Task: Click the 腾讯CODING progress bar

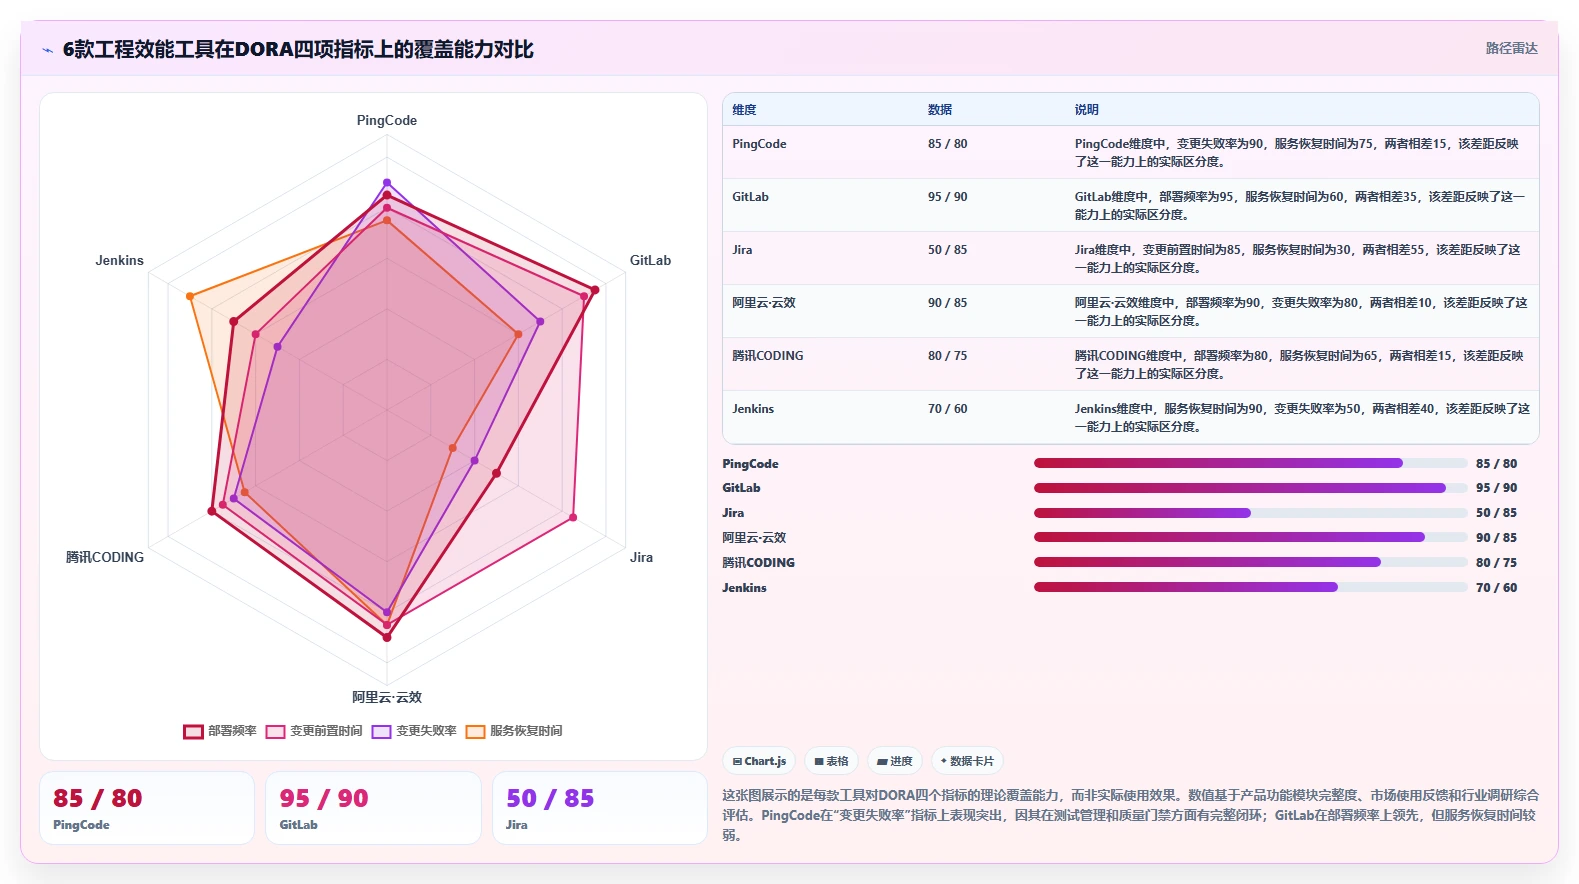Action: coord(1251,562)
